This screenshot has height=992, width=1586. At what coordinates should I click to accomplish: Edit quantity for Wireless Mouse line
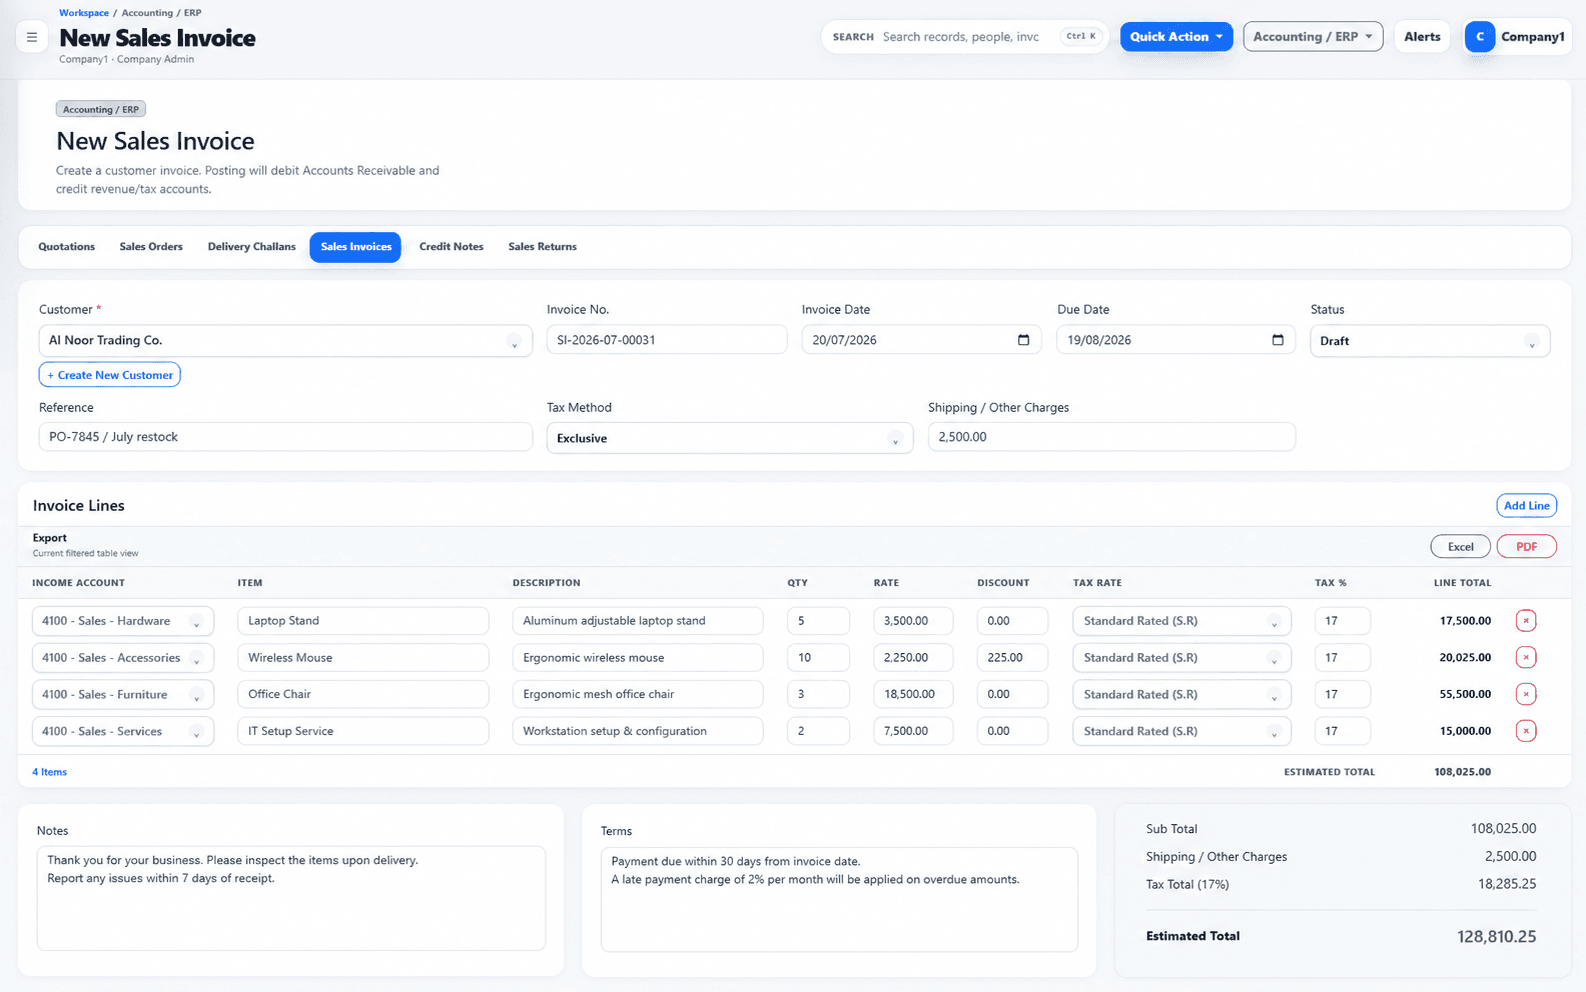tap(818, 658)
